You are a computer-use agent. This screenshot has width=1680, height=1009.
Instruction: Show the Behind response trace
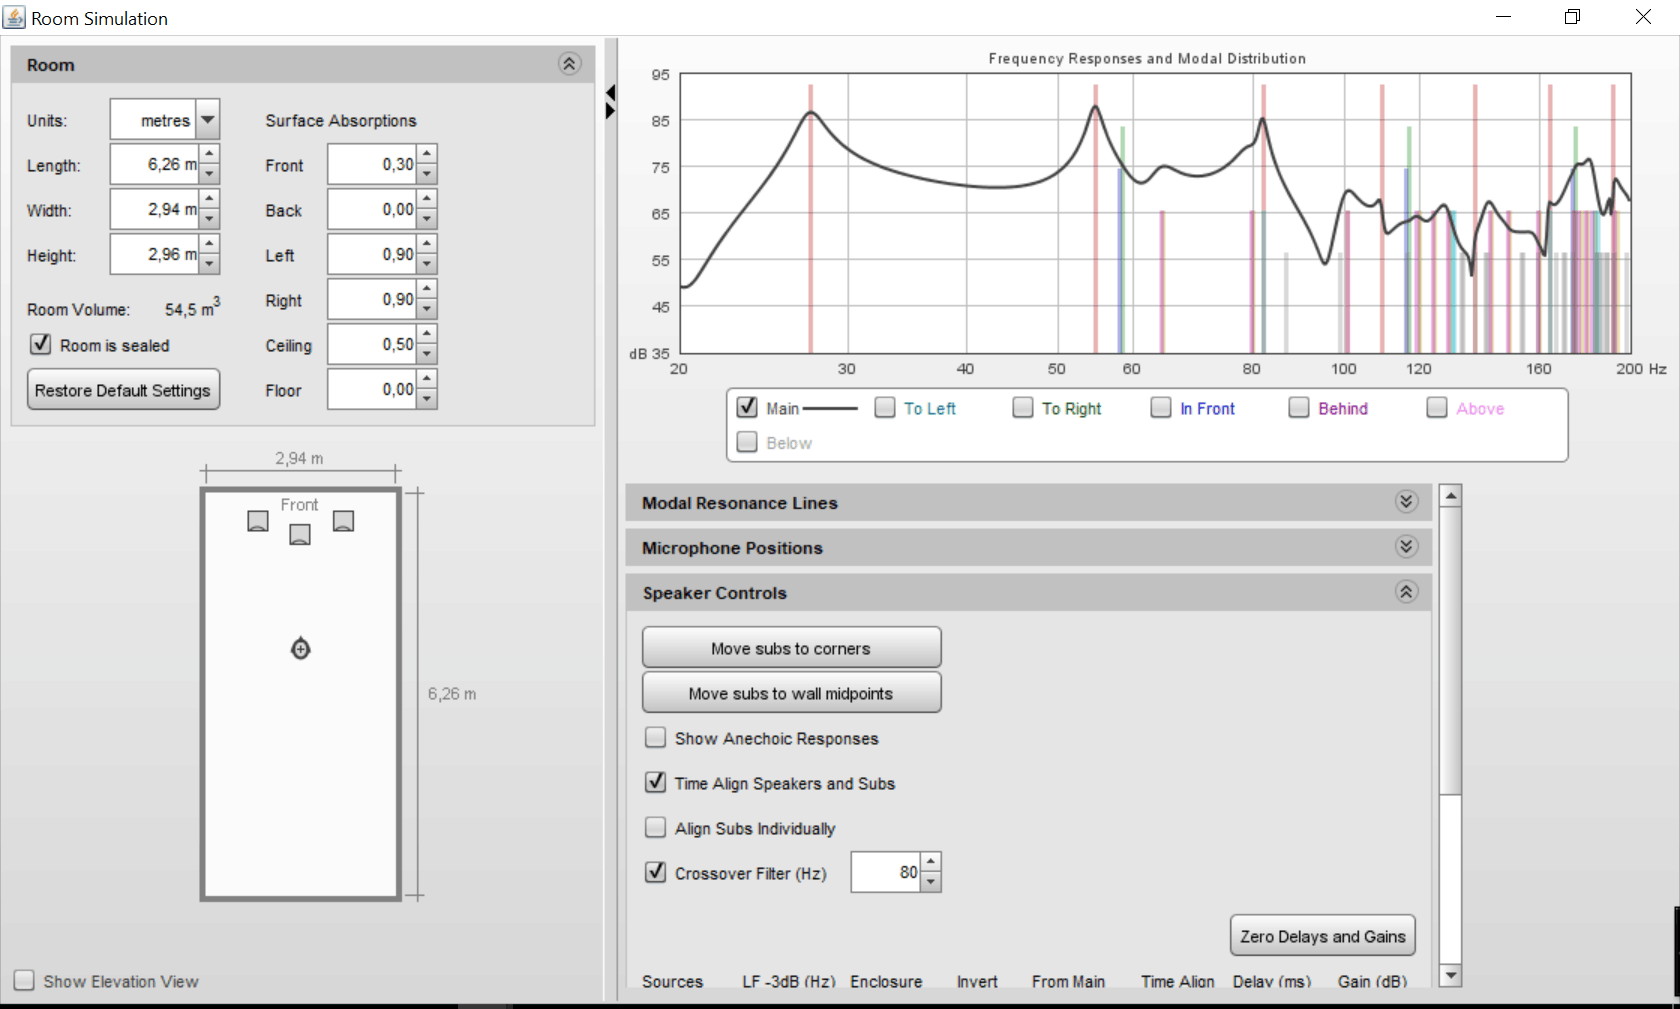click(x=1299, y=408)
